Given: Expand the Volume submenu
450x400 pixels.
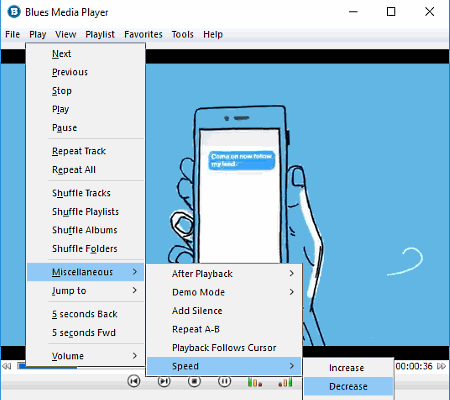Looking at the screenshot, I should [x=85, y=356].
